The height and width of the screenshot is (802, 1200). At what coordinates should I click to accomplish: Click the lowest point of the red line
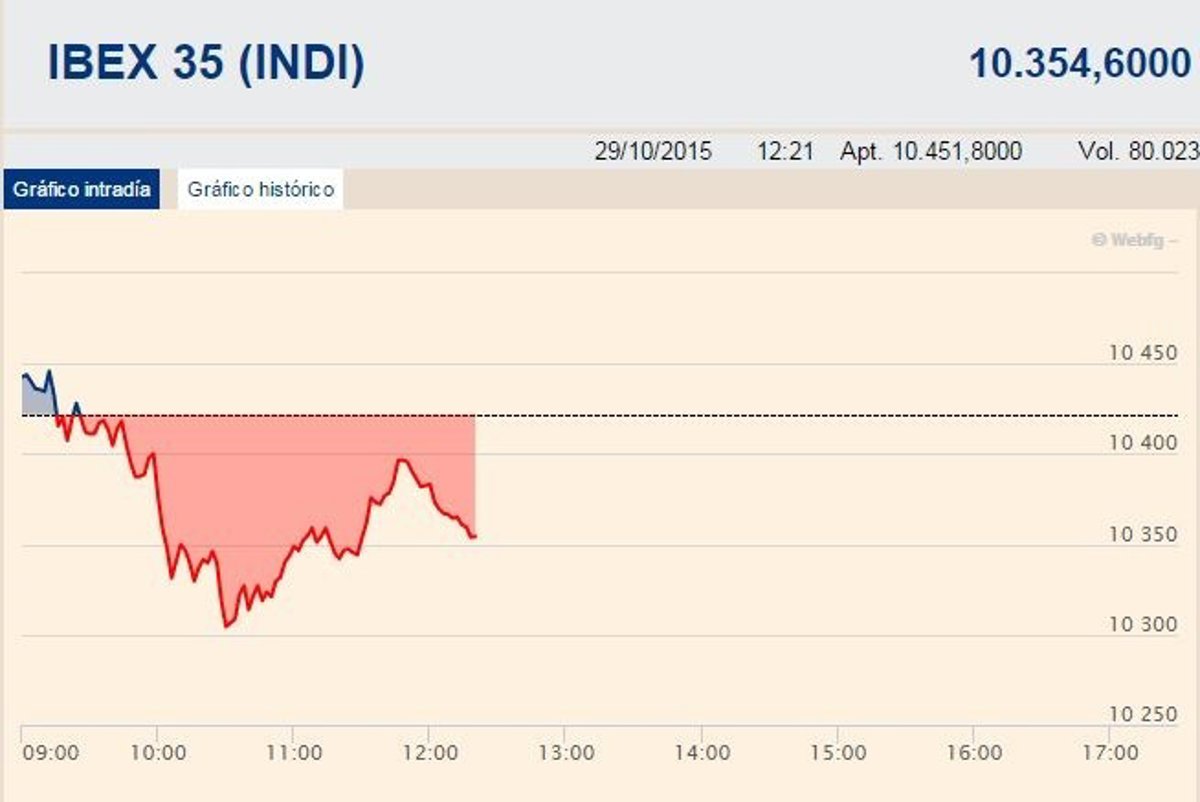point(226,626)
